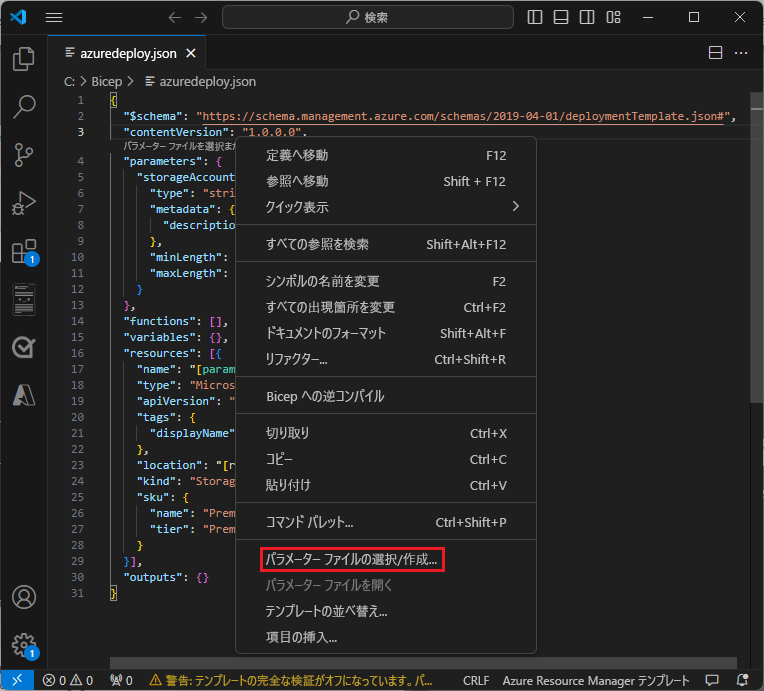The height and width of the screenshot is (691, 764).
Task: Choose シンボルの名前を変更 menu item
Action: click(x=385, y=281)
